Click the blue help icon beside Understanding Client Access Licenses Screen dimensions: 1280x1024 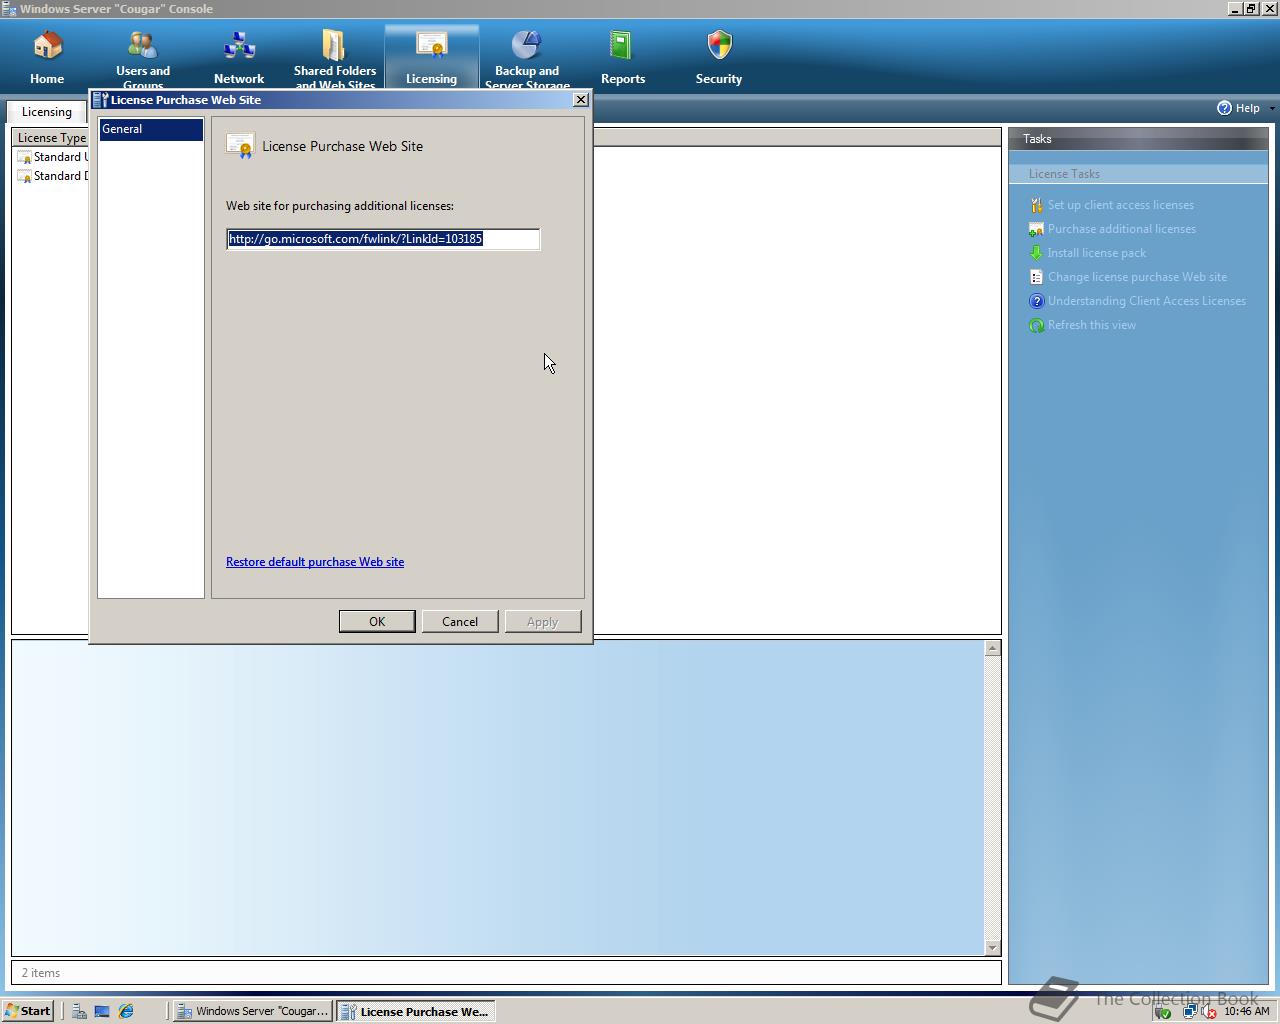point(1036,301)
